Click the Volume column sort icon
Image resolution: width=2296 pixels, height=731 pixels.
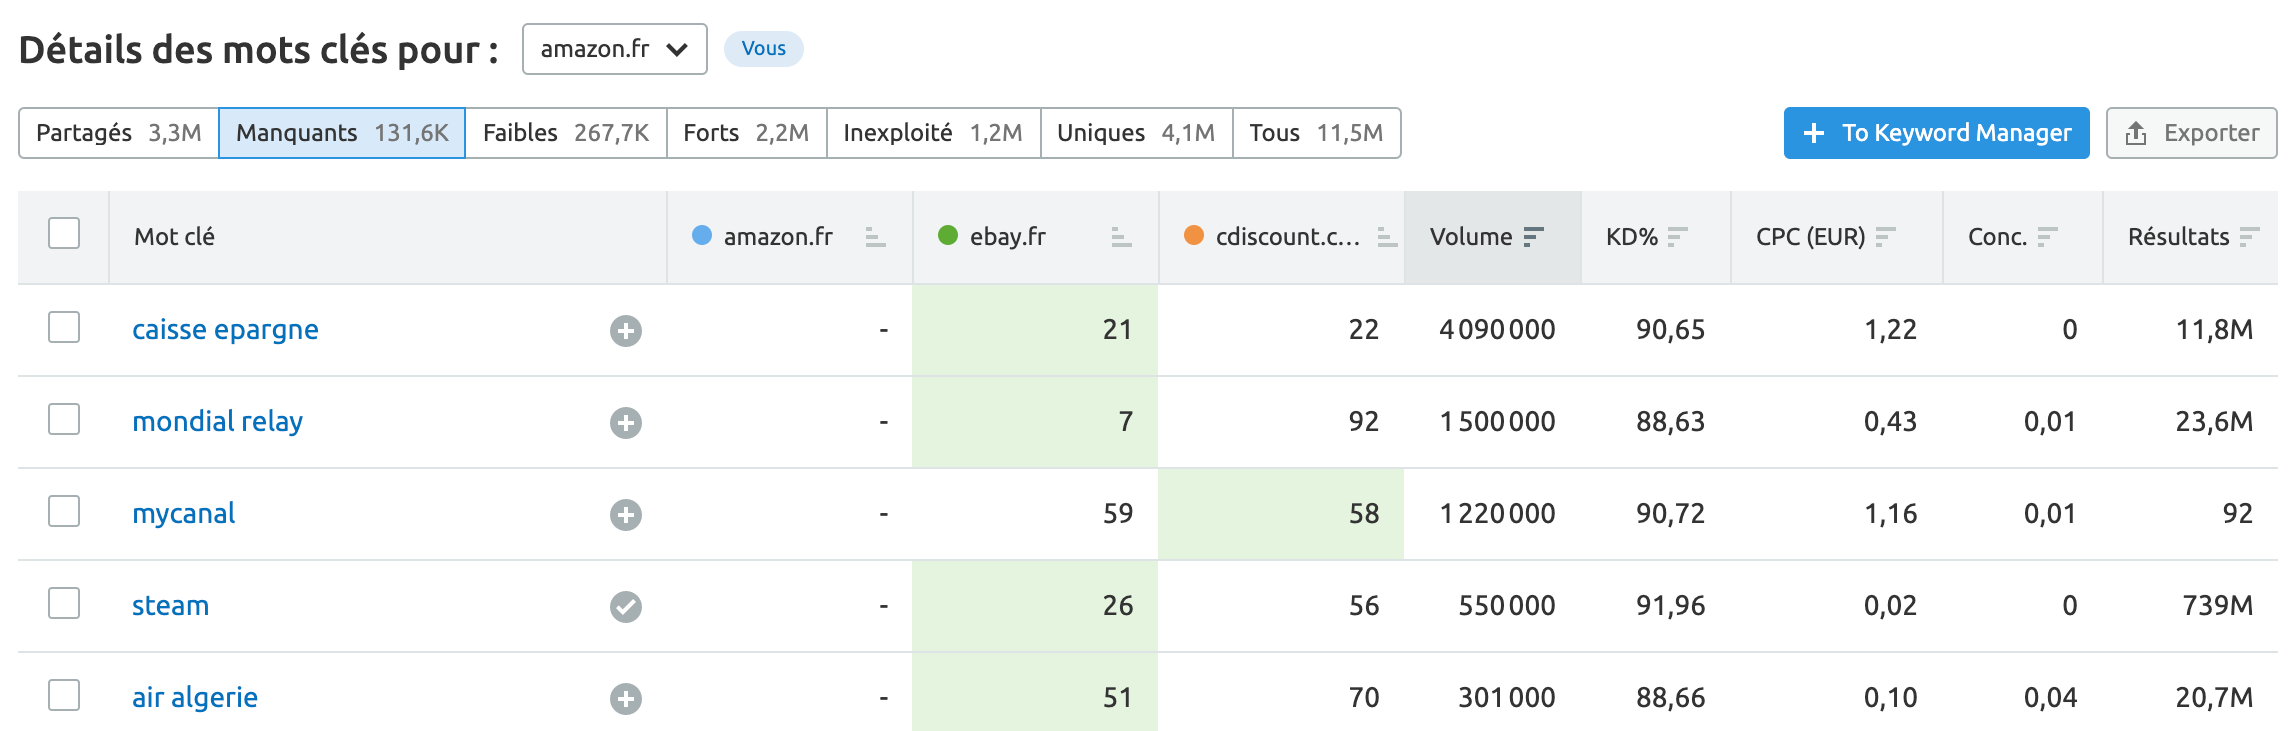(1533, 237)
